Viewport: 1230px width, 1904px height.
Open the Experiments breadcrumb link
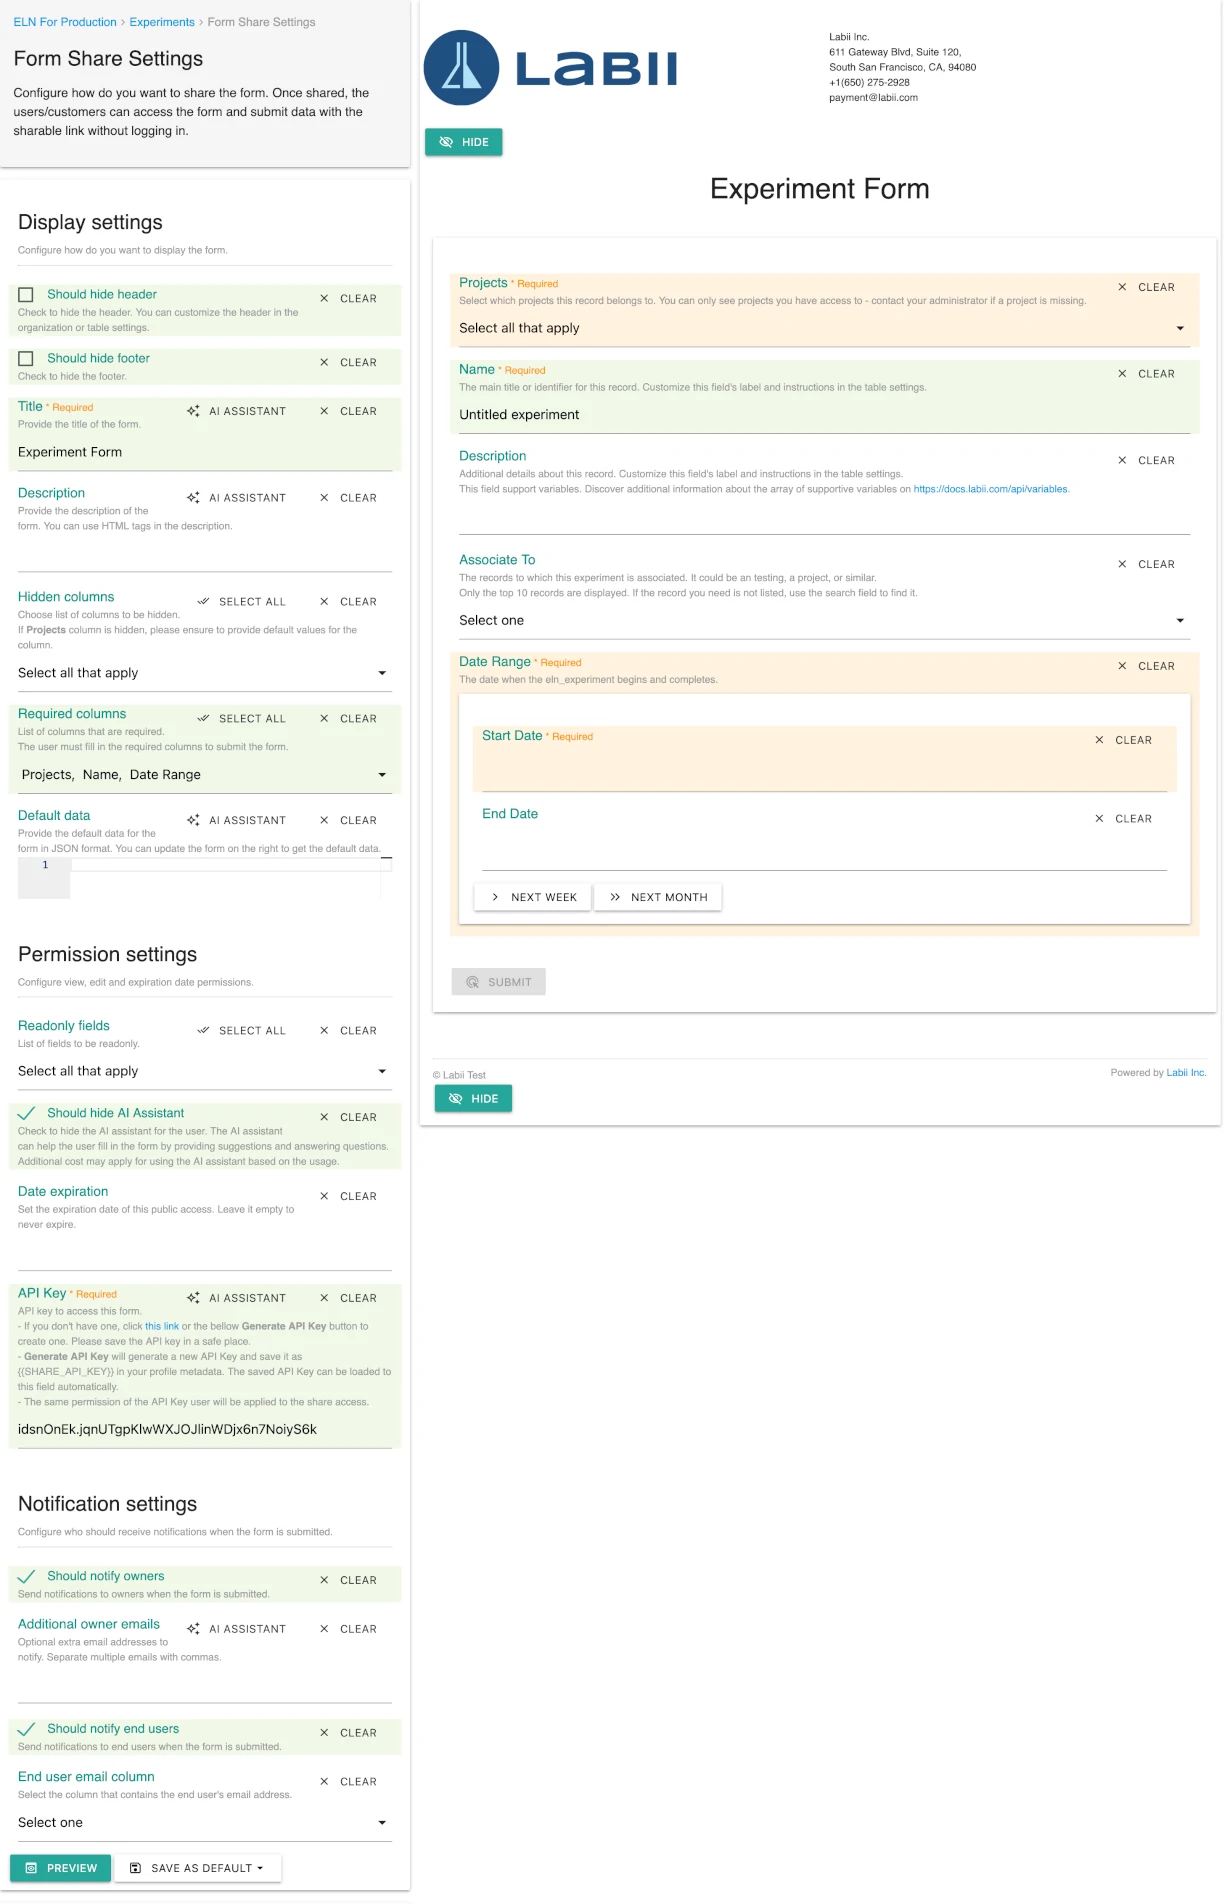coord(162,22)
